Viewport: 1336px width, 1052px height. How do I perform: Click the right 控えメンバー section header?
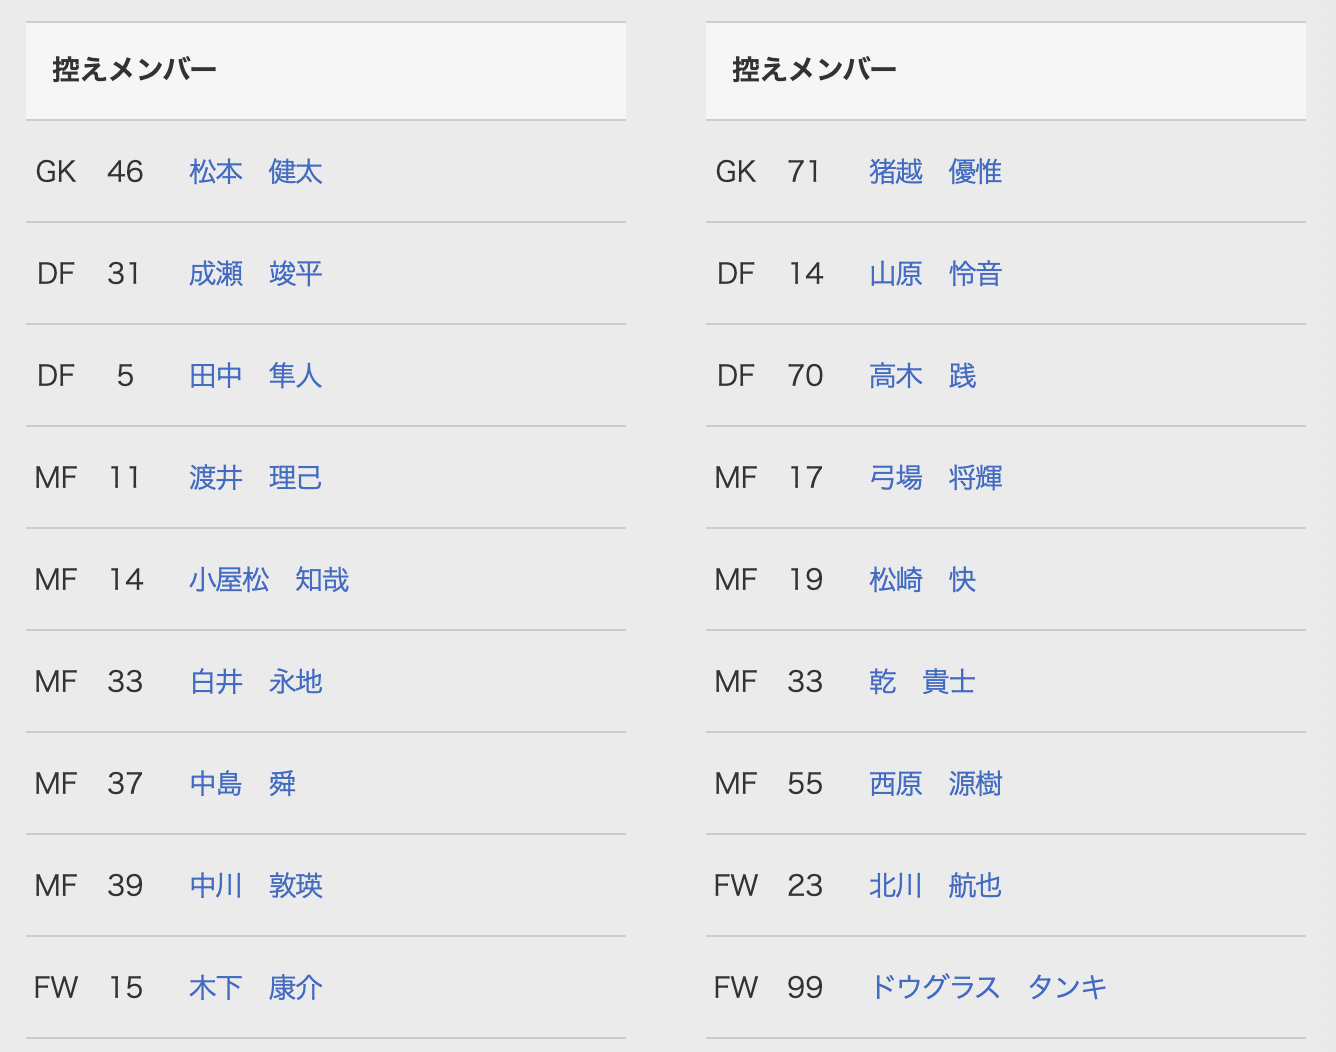coord(815,70)
